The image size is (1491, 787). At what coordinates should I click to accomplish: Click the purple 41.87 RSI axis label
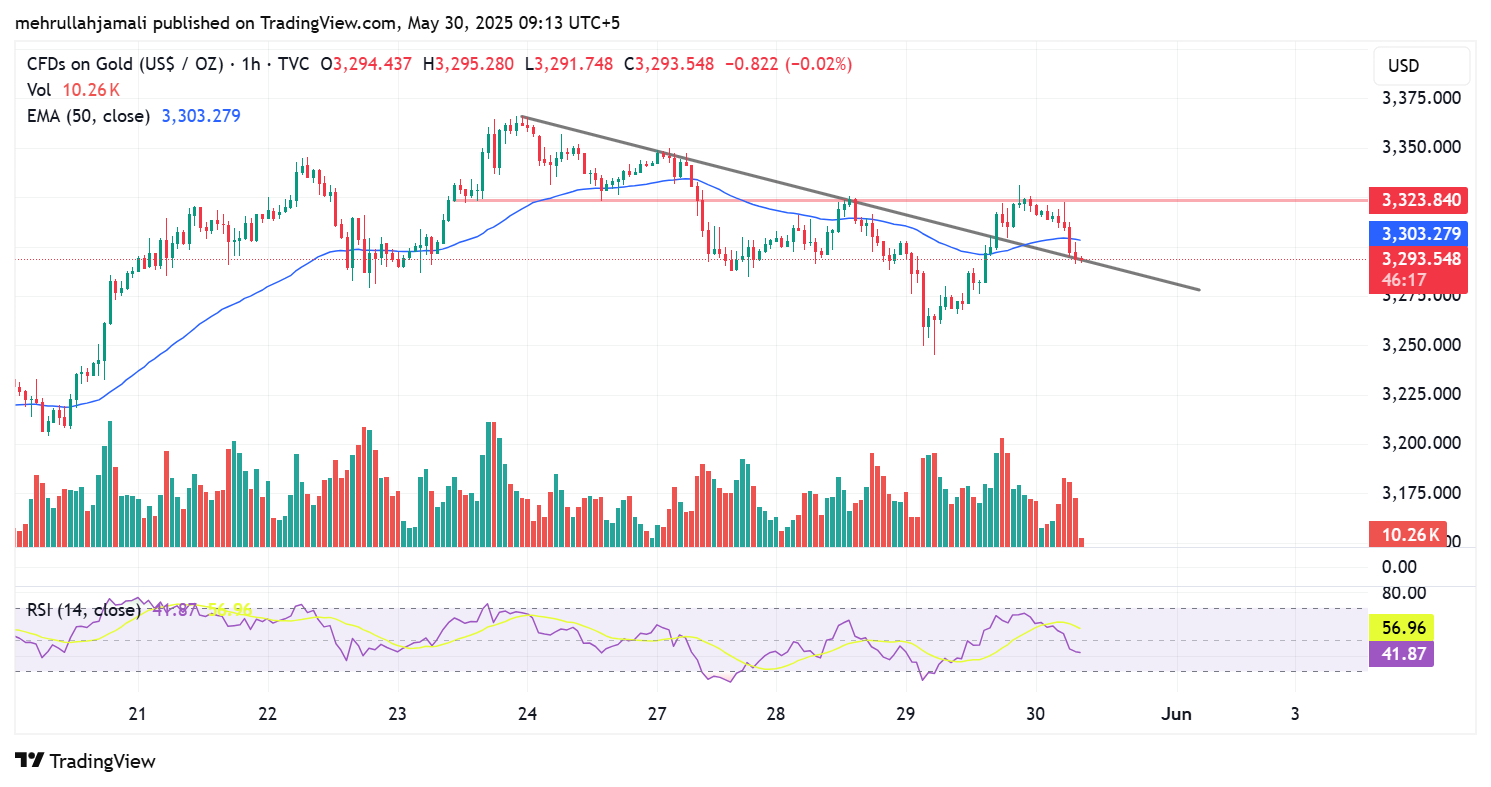click(x=1400, y=653)
